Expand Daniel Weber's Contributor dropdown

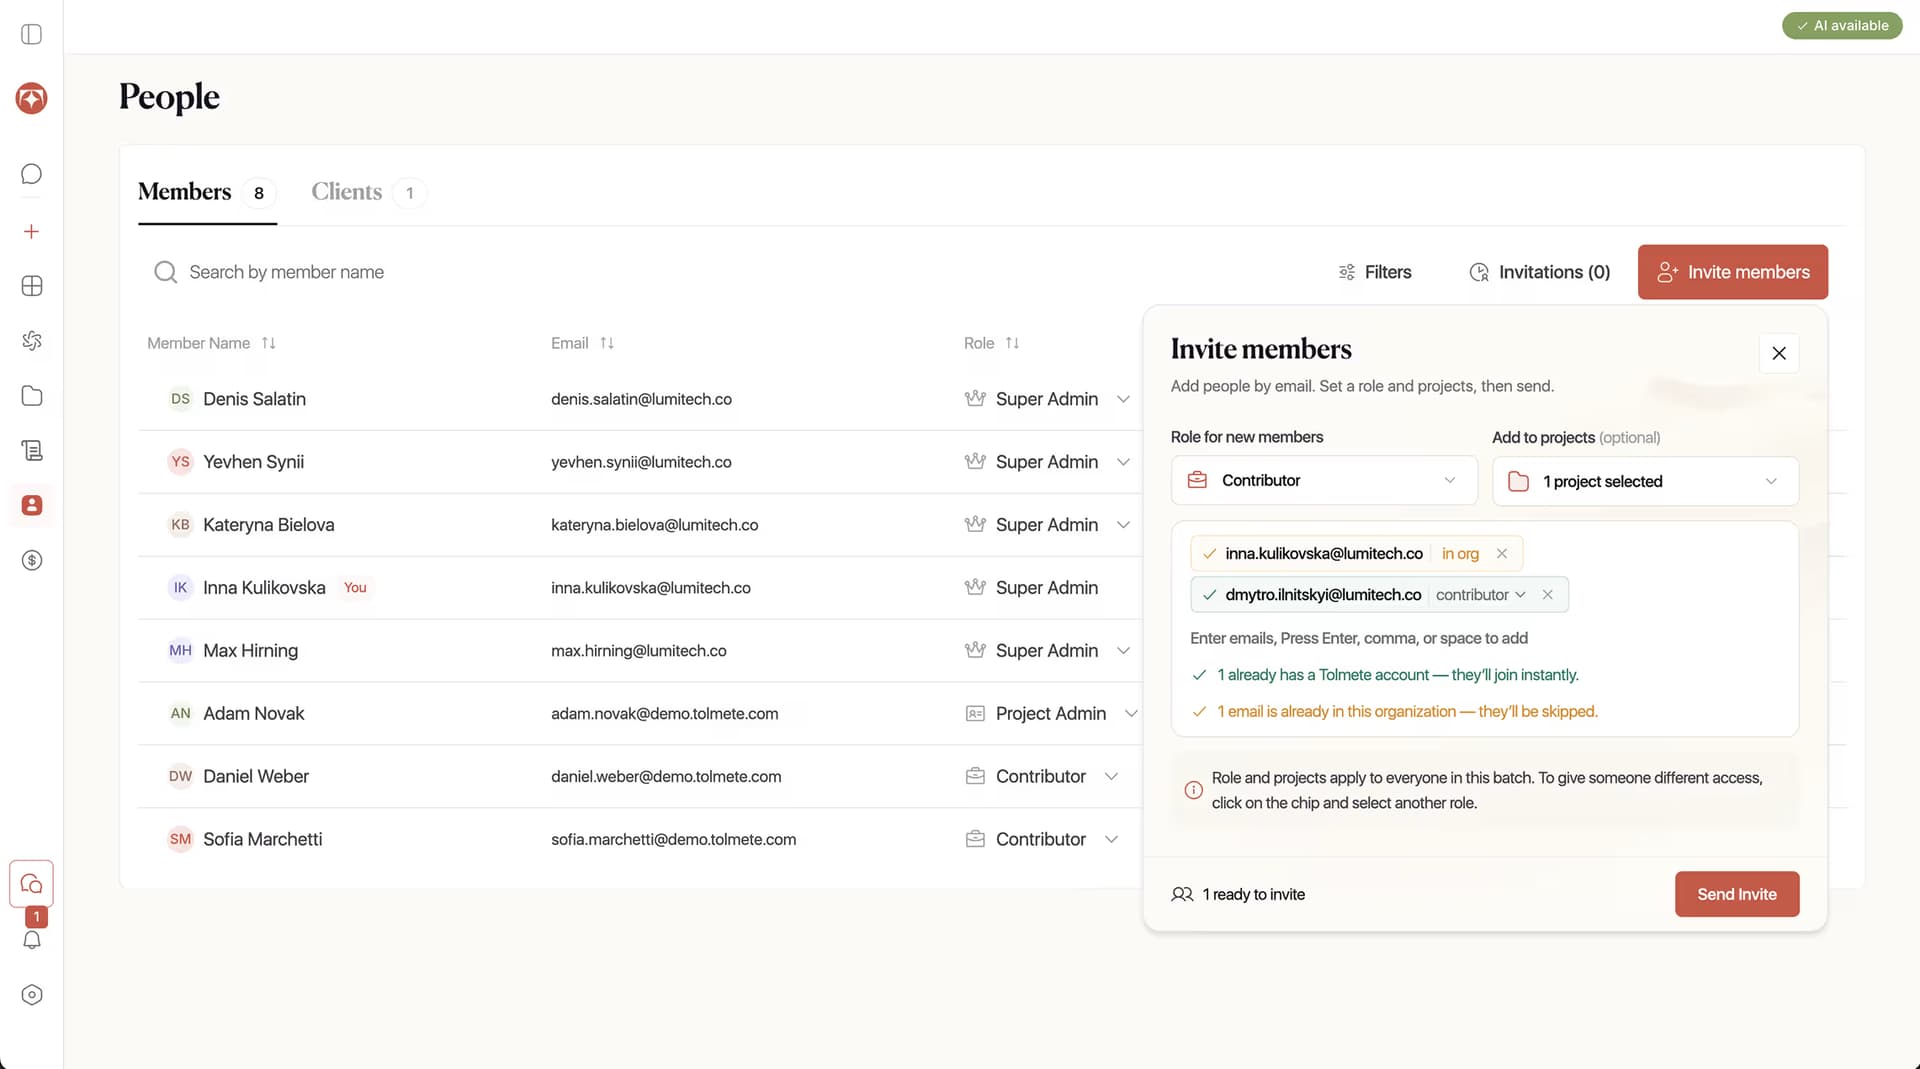(1111, 777)
